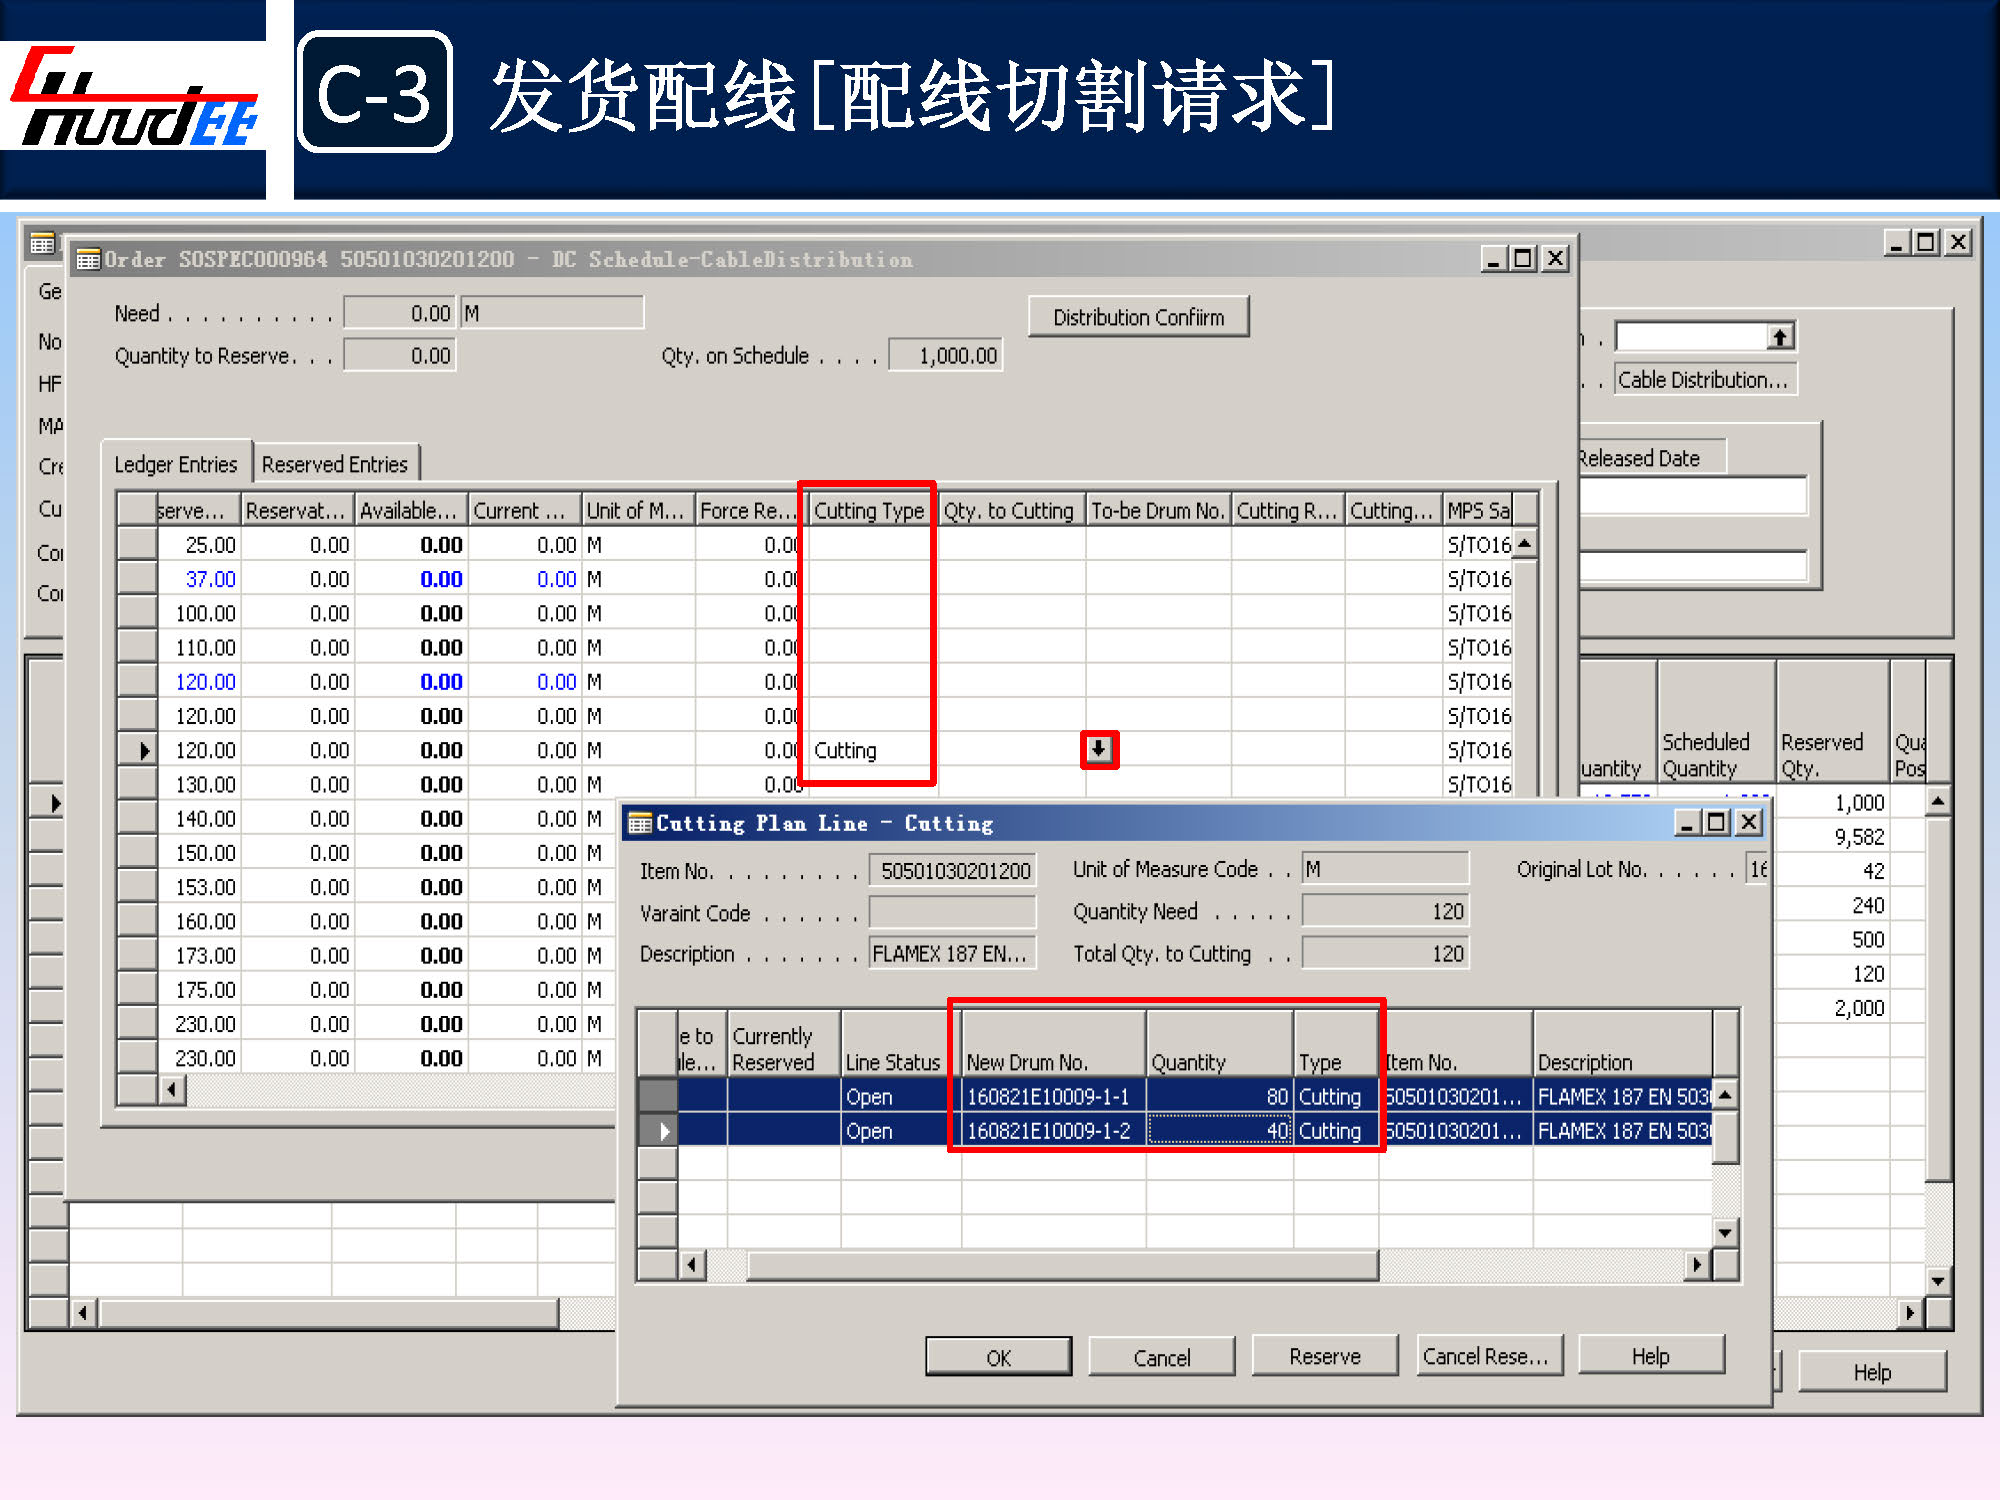Click the Quantity cell showing 40
2000x1500 pixels.
[x=1219, y=1131]
